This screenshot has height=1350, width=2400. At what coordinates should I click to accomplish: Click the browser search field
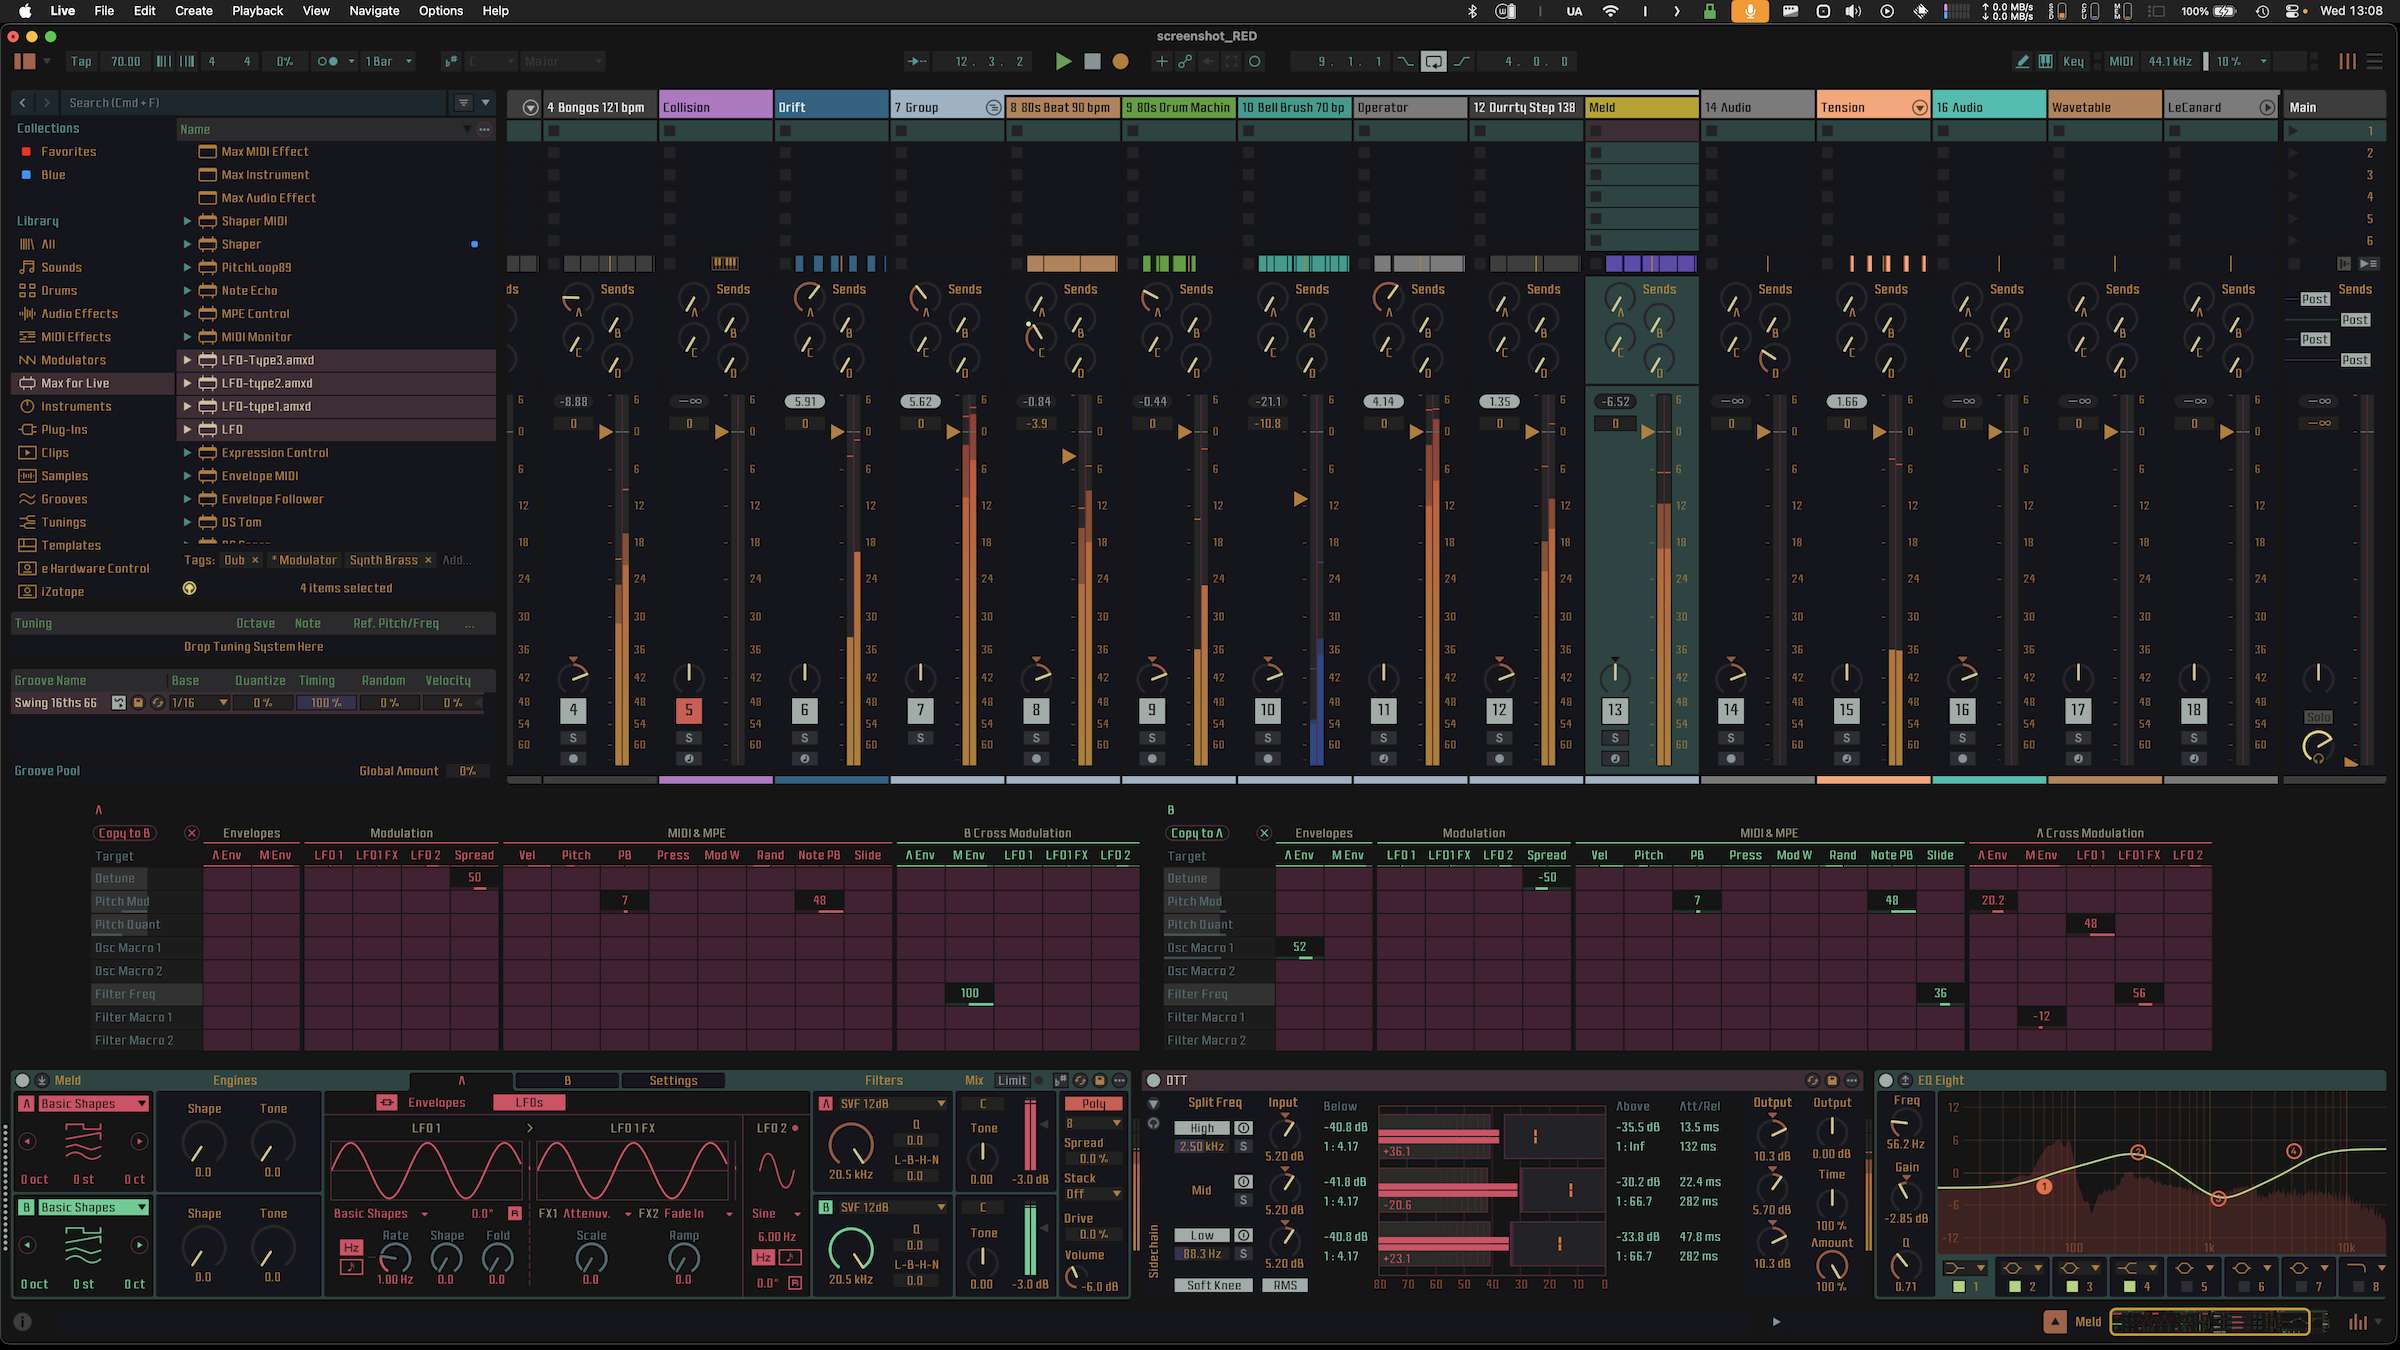250,103
